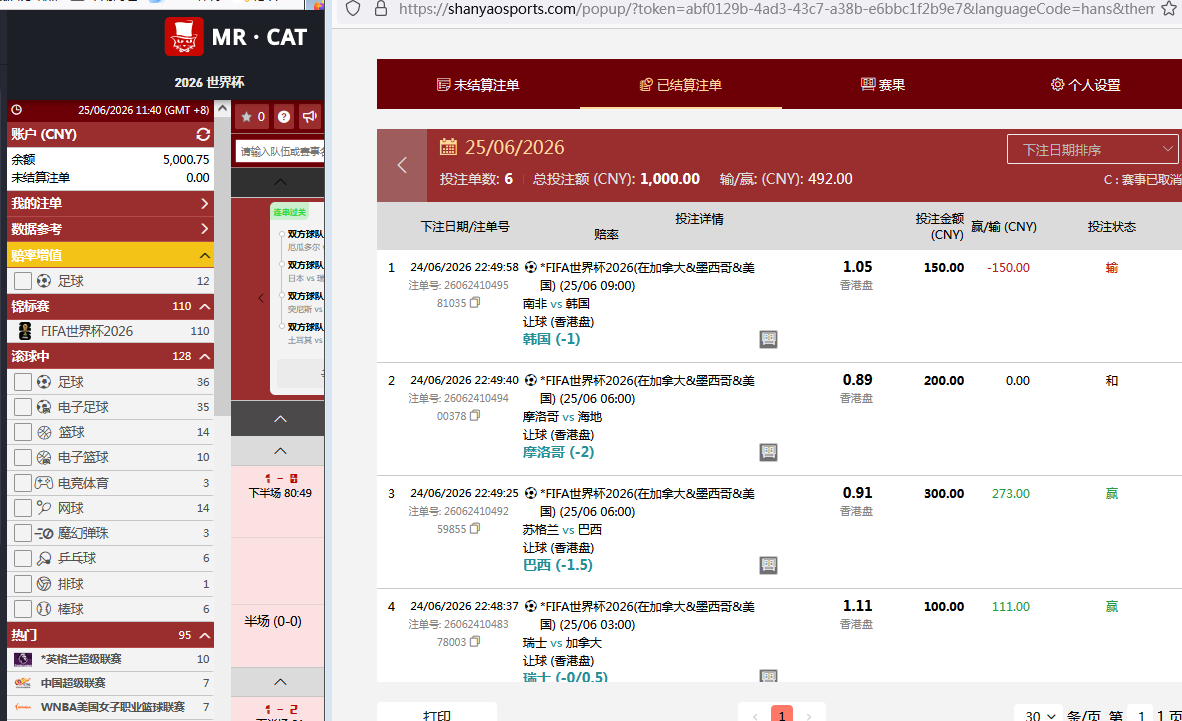Click the 棒球 checkbox
This screenshot has width=1182, height=721.
23,609
